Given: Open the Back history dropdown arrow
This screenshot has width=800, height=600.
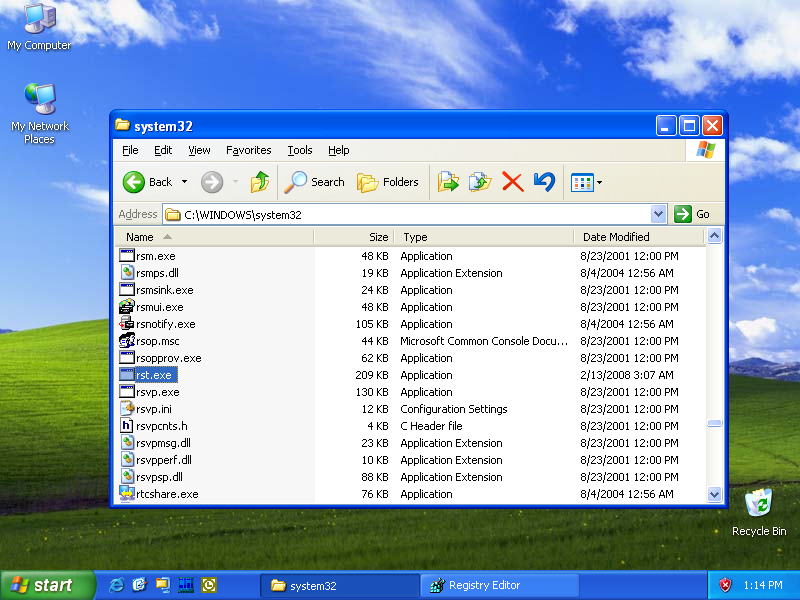Looking at the screenshot, I should point(185,182).
